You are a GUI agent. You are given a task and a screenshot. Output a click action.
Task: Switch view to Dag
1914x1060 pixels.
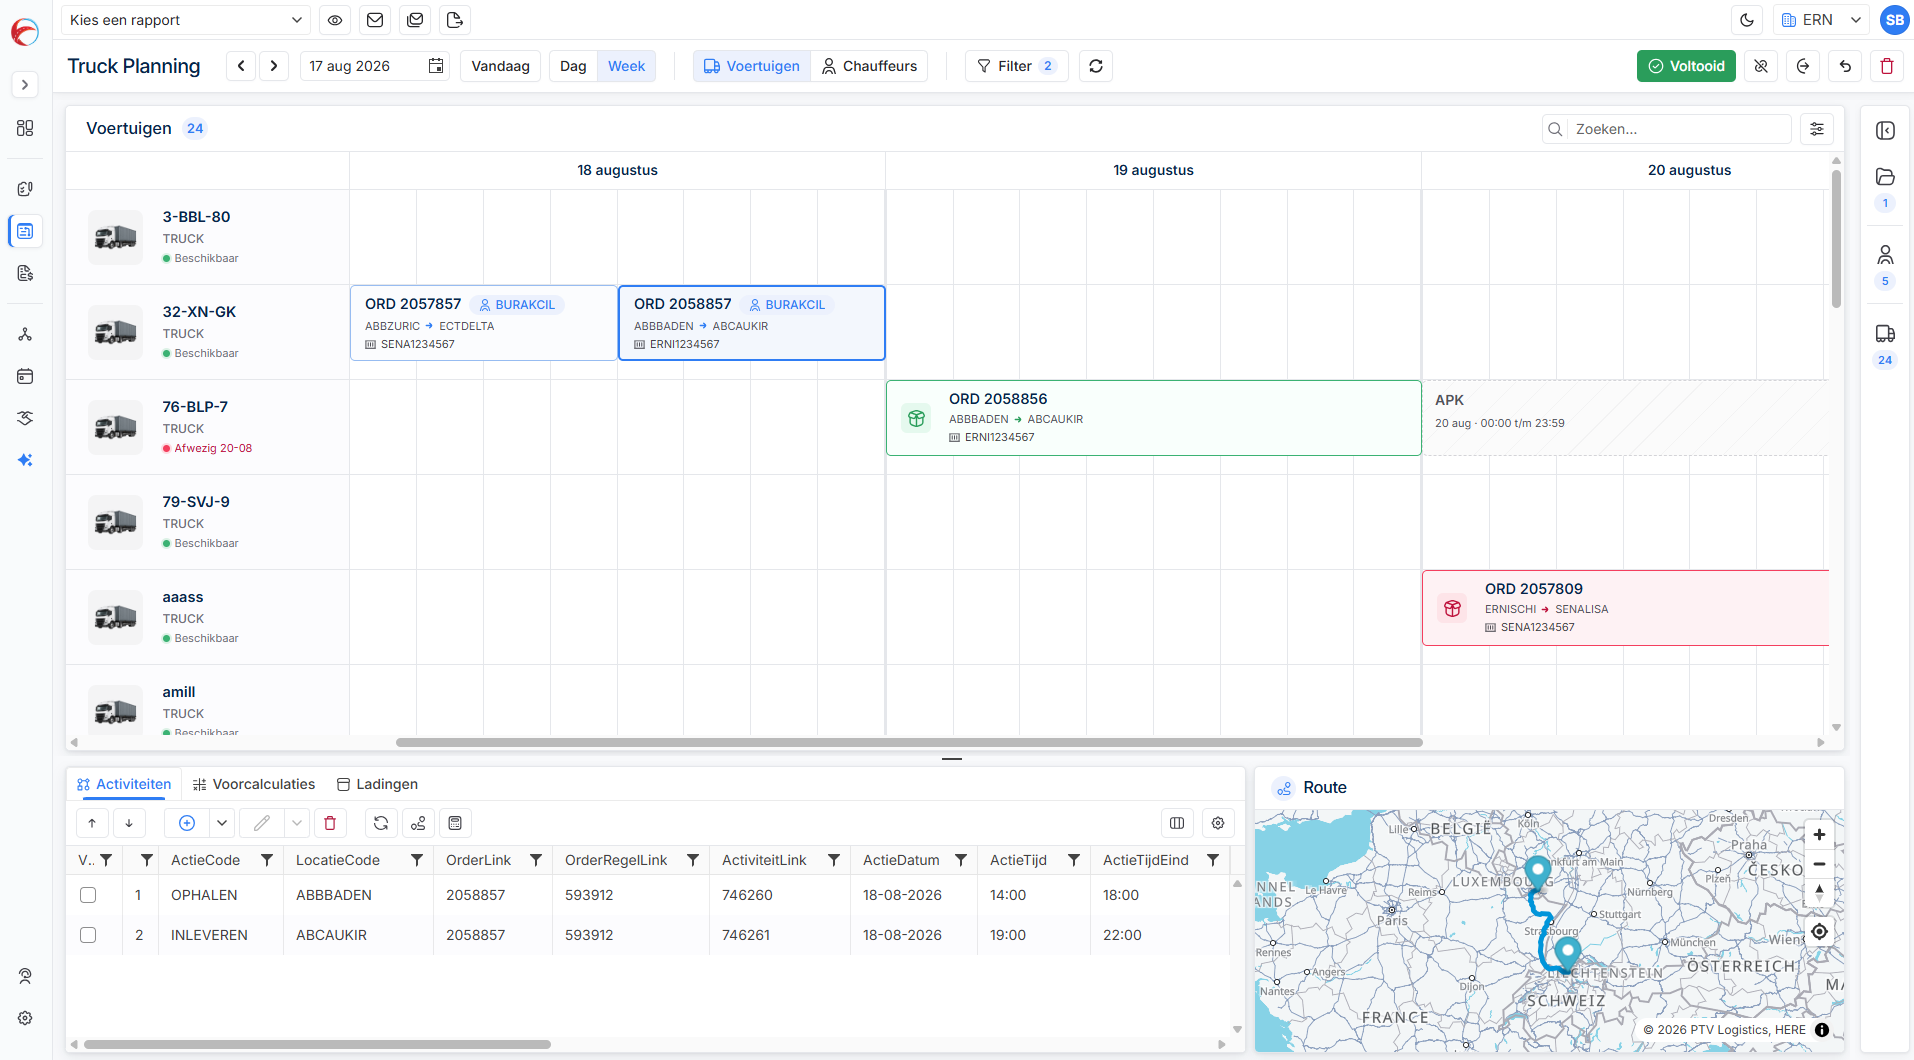(x=573, y=66)
